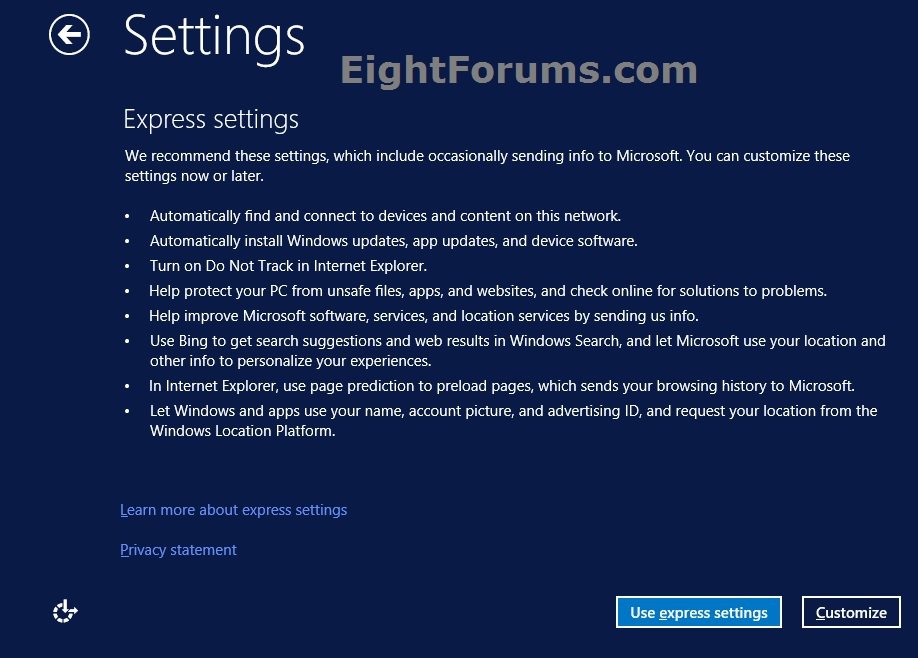The width and height of the screenshot is (918, 658).
Task: Select the network devices and content line
Action: click(385, 215)
